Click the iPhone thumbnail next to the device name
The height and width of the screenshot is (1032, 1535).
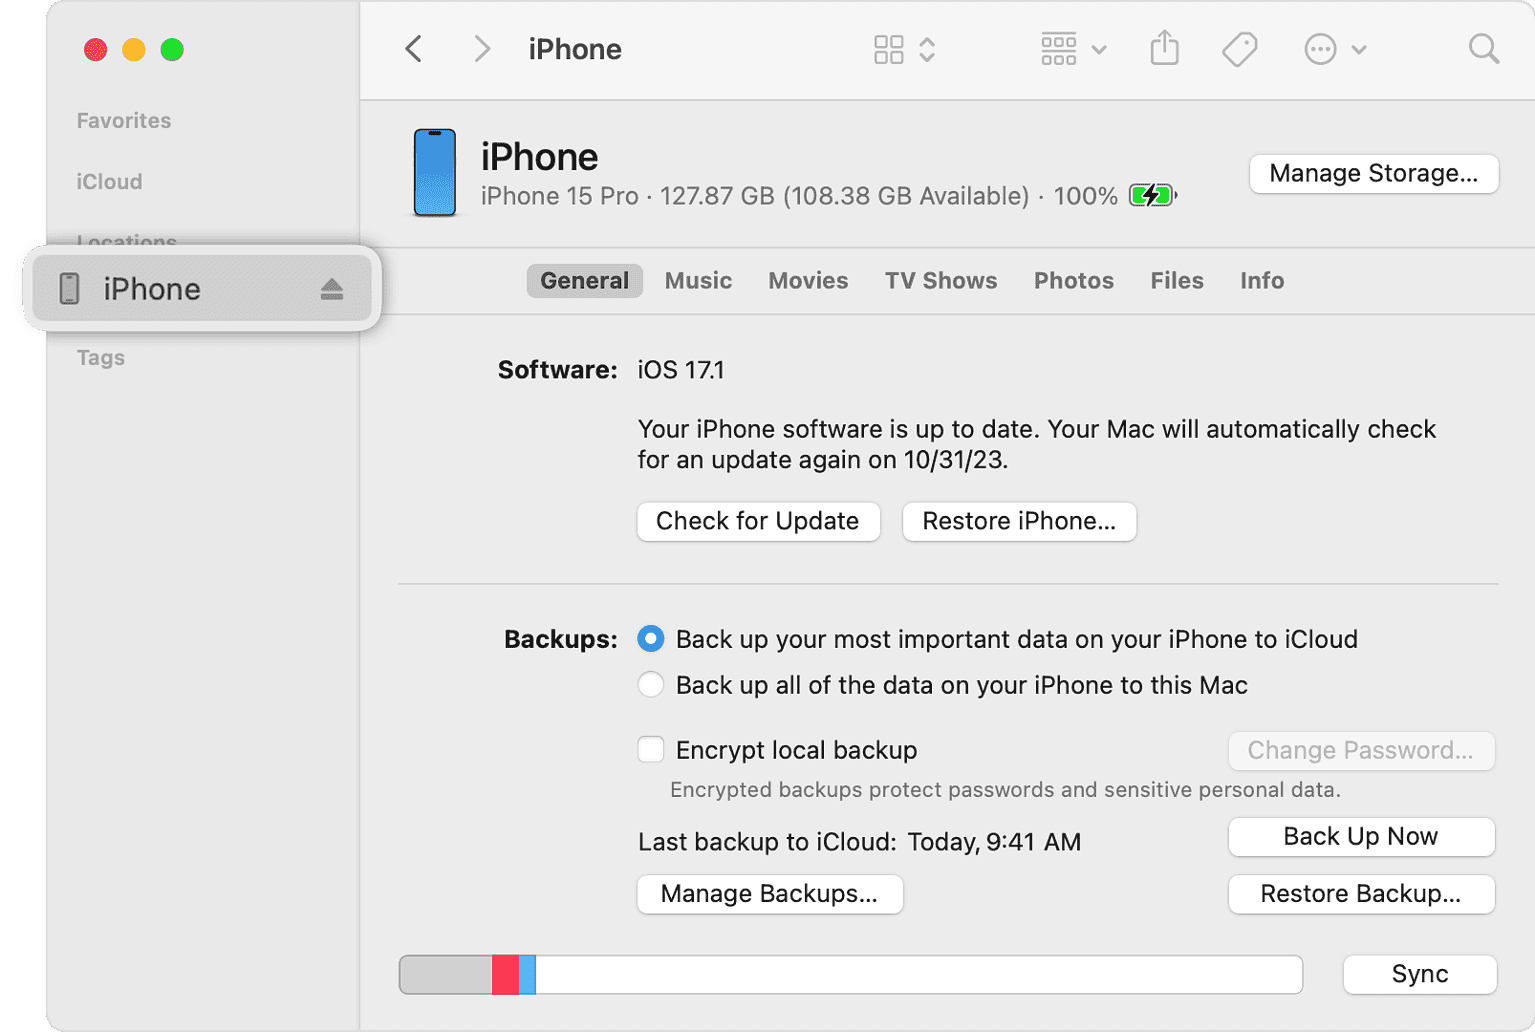click(434, 173)
